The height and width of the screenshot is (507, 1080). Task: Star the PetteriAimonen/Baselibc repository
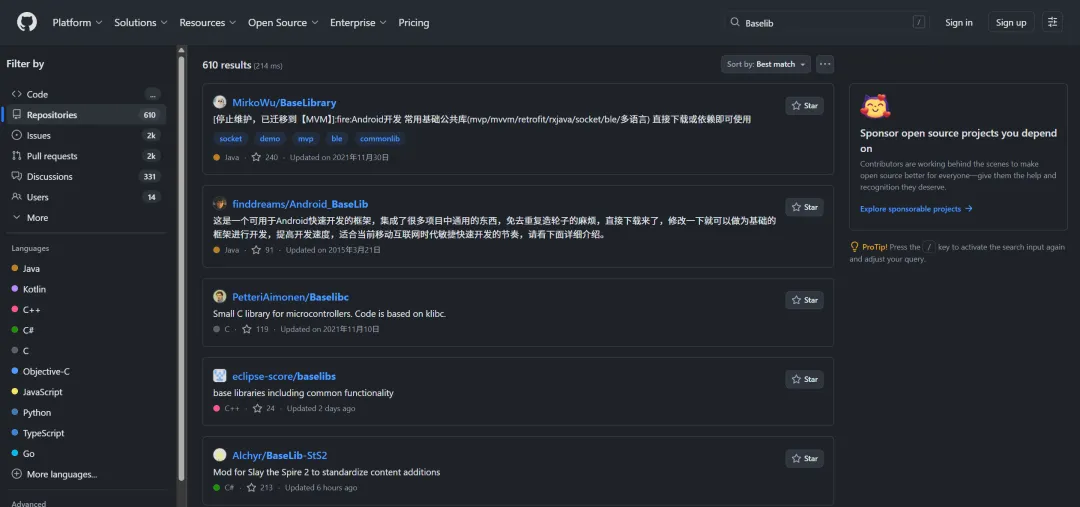pos(804,300)
